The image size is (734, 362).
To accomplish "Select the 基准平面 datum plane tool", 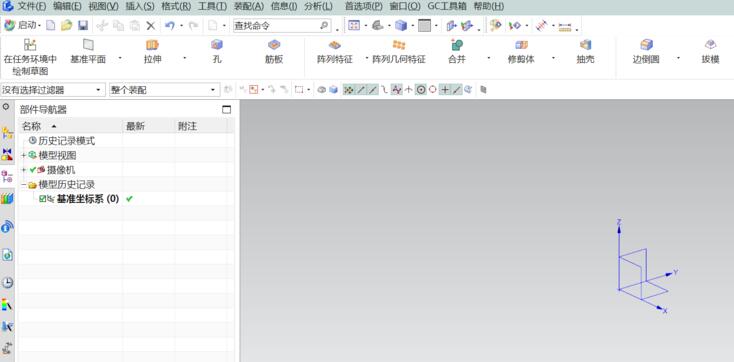I will pos(88,52).
